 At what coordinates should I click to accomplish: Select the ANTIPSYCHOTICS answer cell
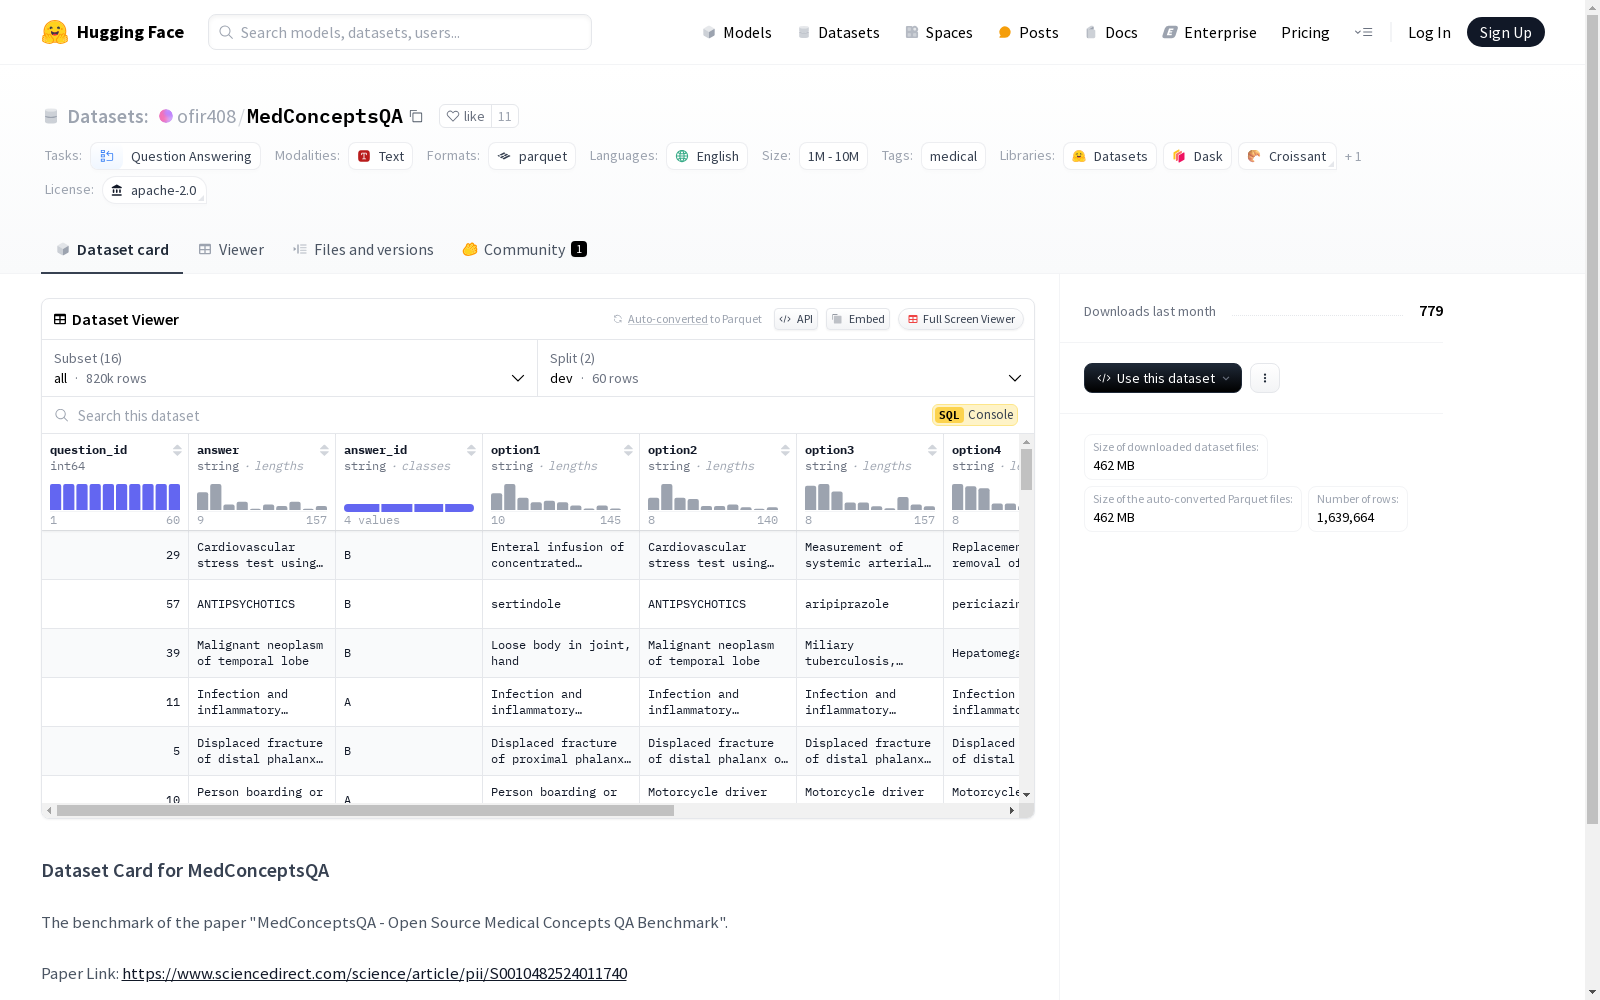coord(262,604)
